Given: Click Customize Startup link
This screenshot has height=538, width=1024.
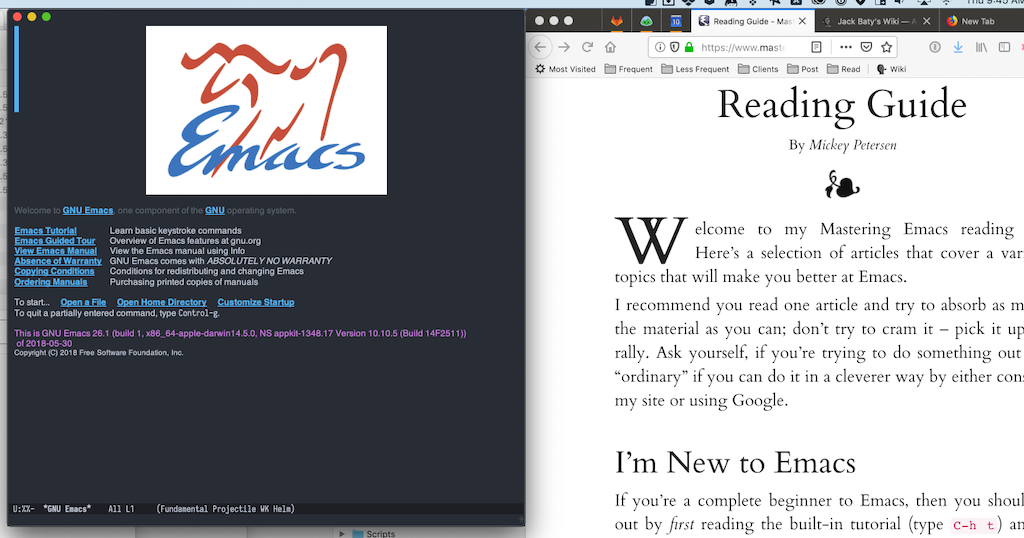Looking at the screenshot, I should coord(256,302).
